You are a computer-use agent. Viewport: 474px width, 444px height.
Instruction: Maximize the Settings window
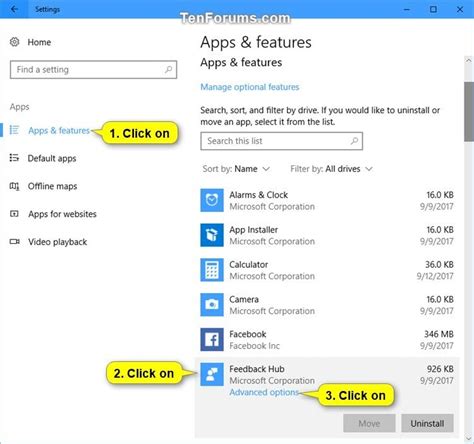433,9
